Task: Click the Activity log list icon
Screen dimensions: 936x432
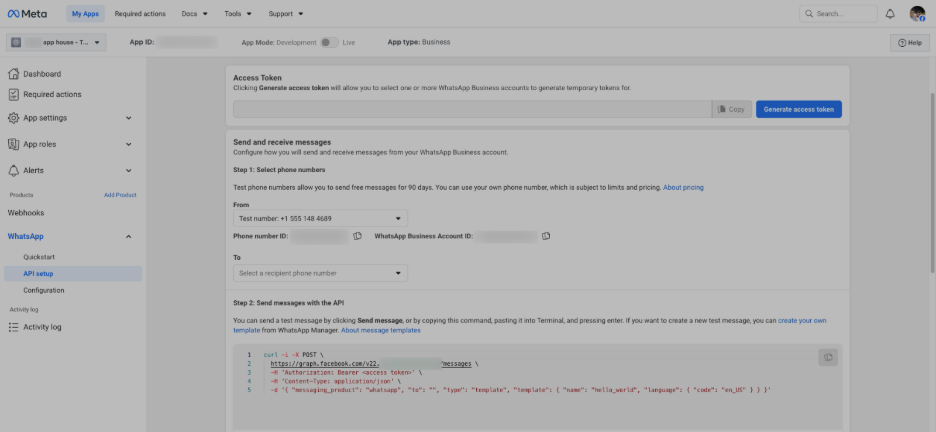Action: coord(14,327)
